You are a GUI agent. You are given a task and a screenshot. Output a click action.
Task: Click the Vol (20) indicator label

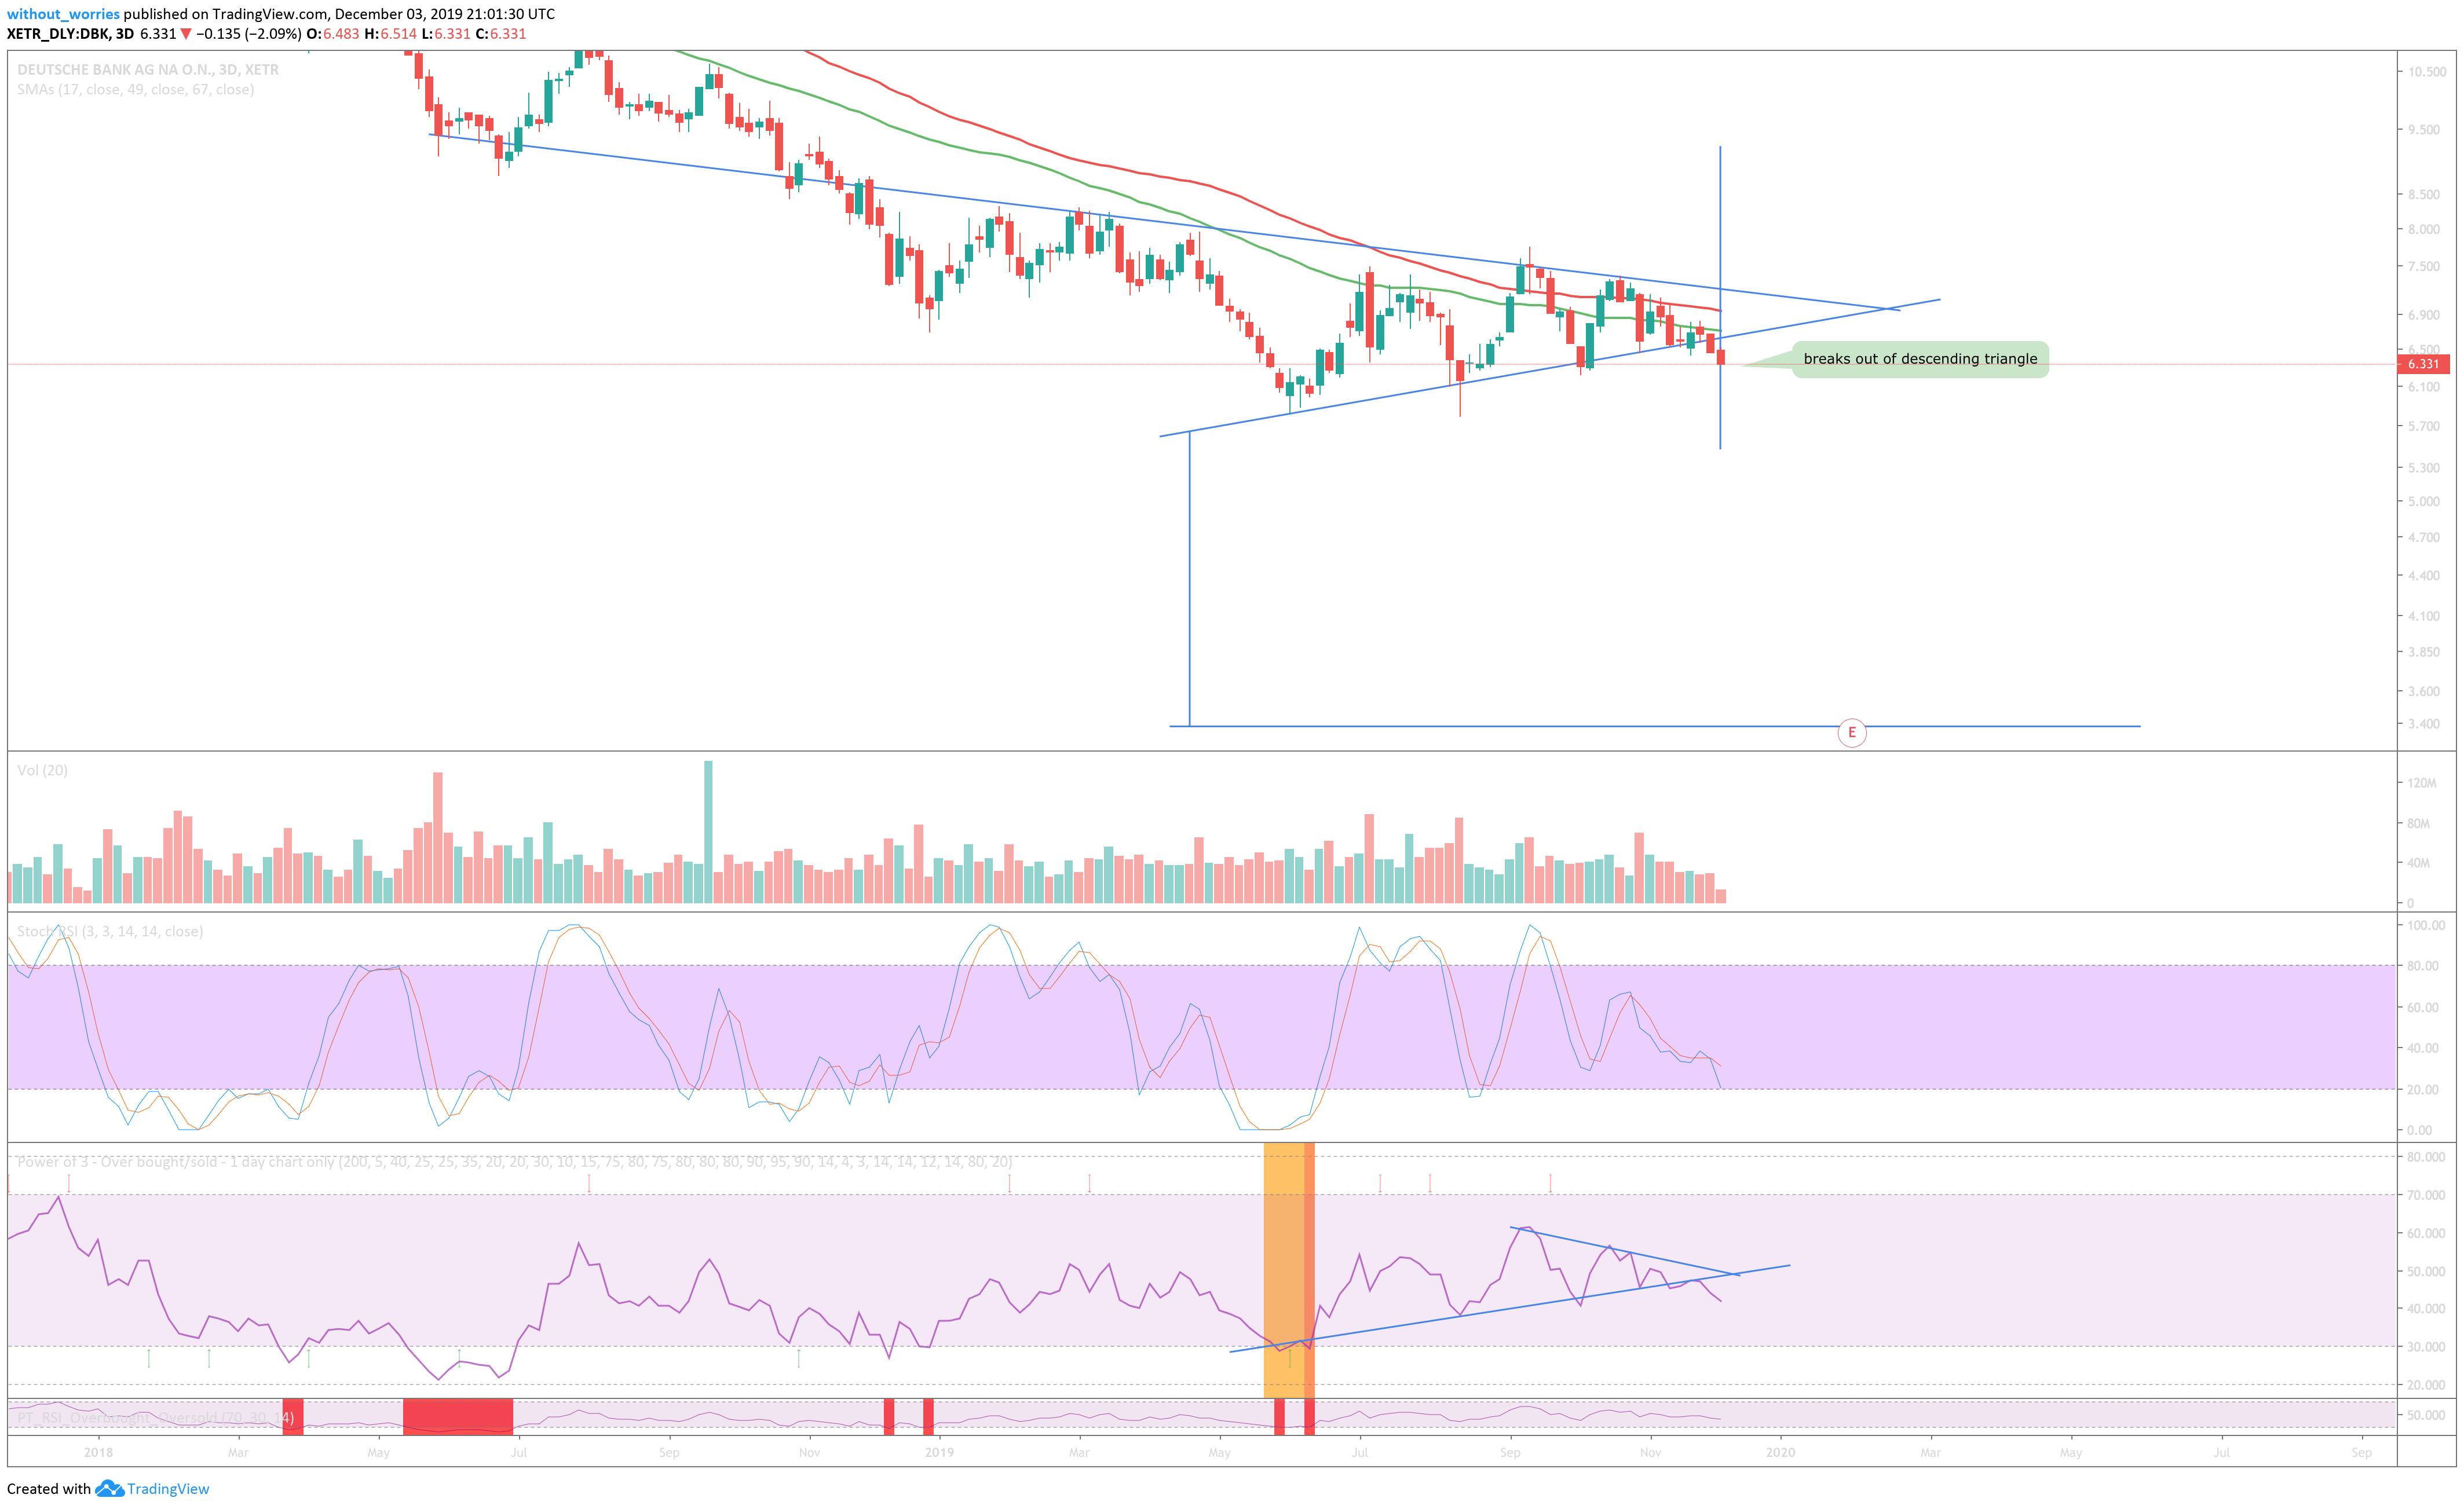click(x=42, y=770)
